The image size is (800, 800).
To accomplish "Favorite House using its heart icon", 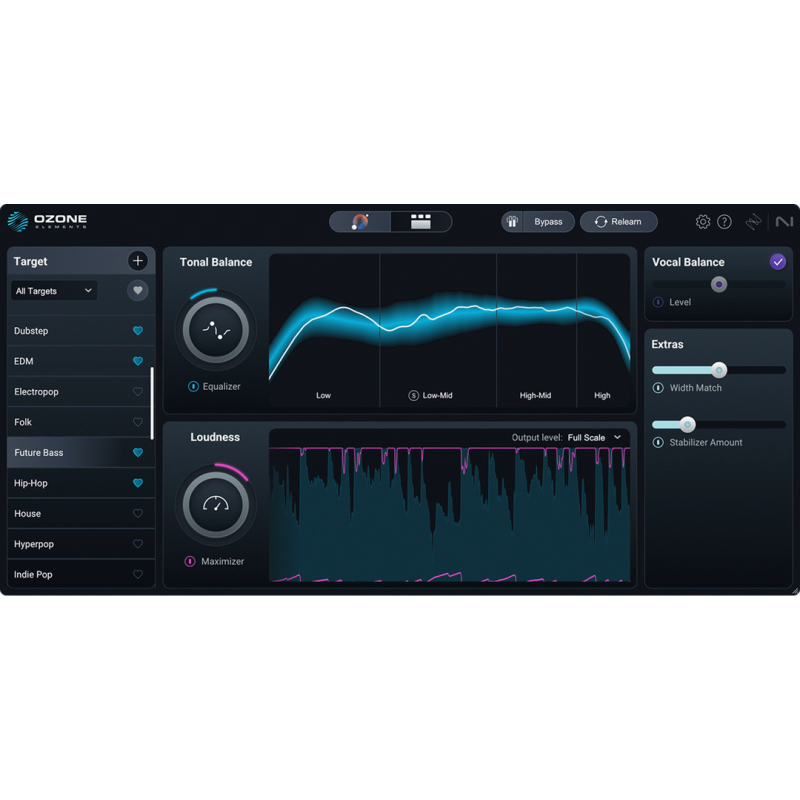I will tap(138, 513).
